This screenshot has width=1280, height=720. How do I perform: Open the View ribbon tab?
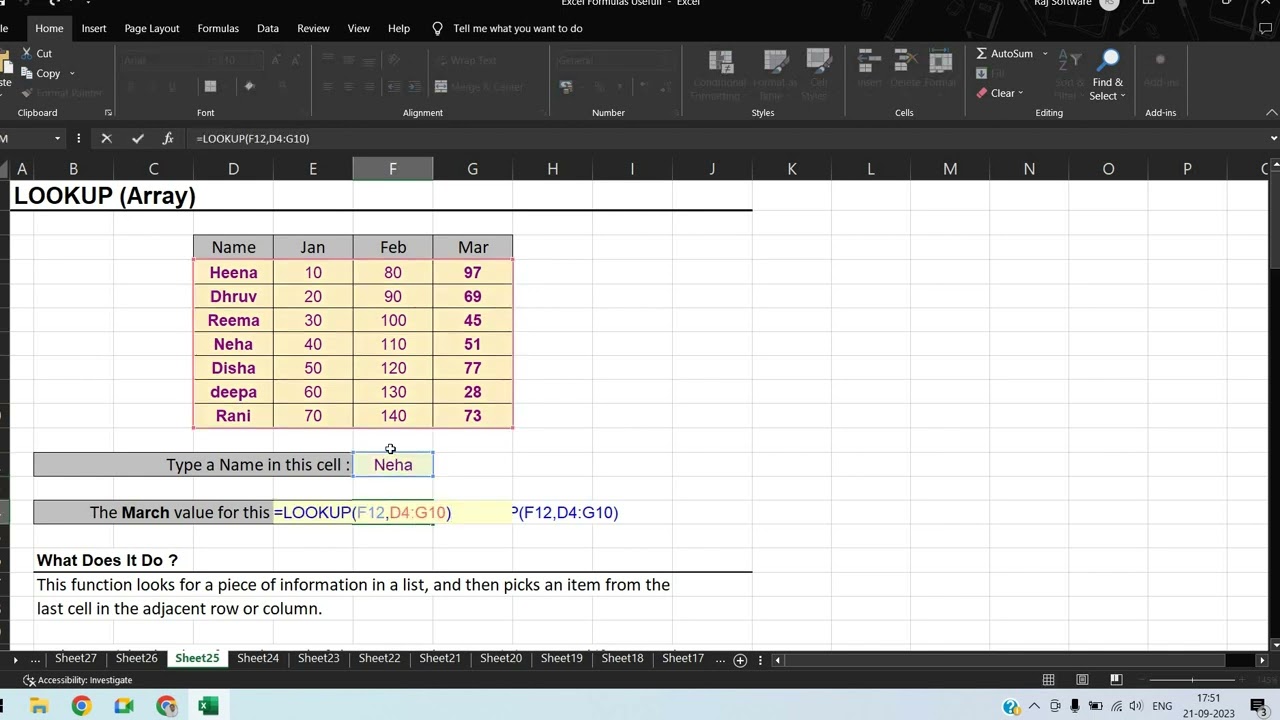(358, 28)
